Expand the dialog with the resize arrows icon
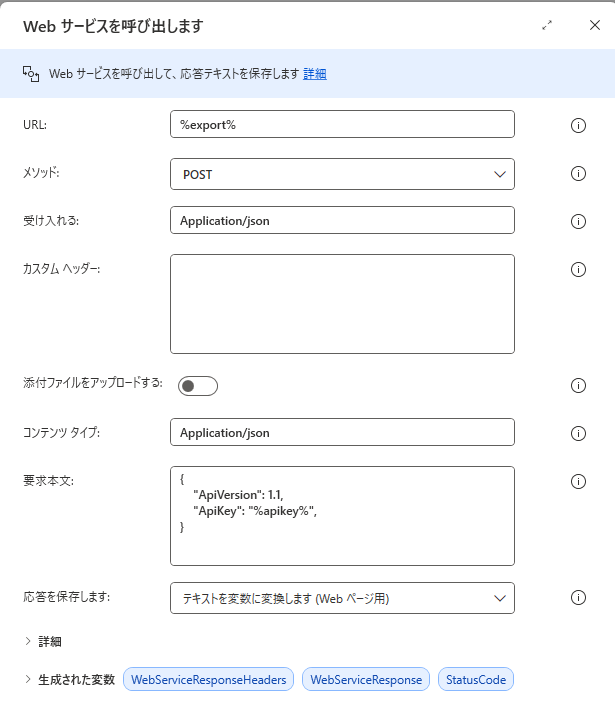This screenshot has width=615, height=701. pyautogui.click(x=547, y=25)
